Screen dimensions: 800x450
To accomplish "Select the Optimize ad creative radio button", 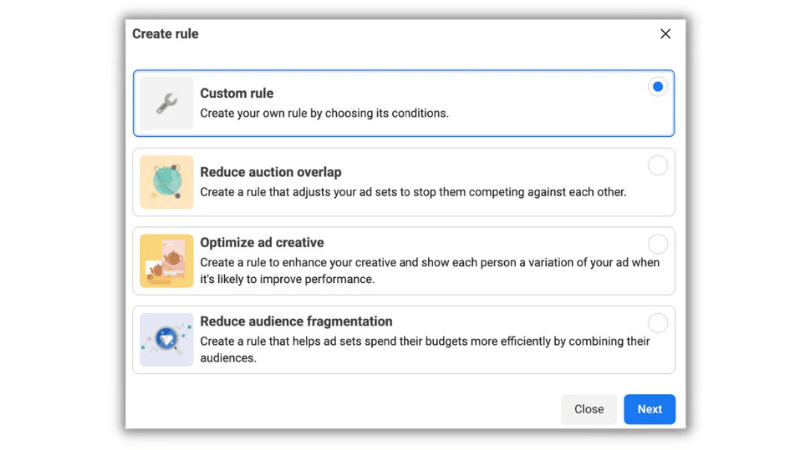I will point(657,244).
